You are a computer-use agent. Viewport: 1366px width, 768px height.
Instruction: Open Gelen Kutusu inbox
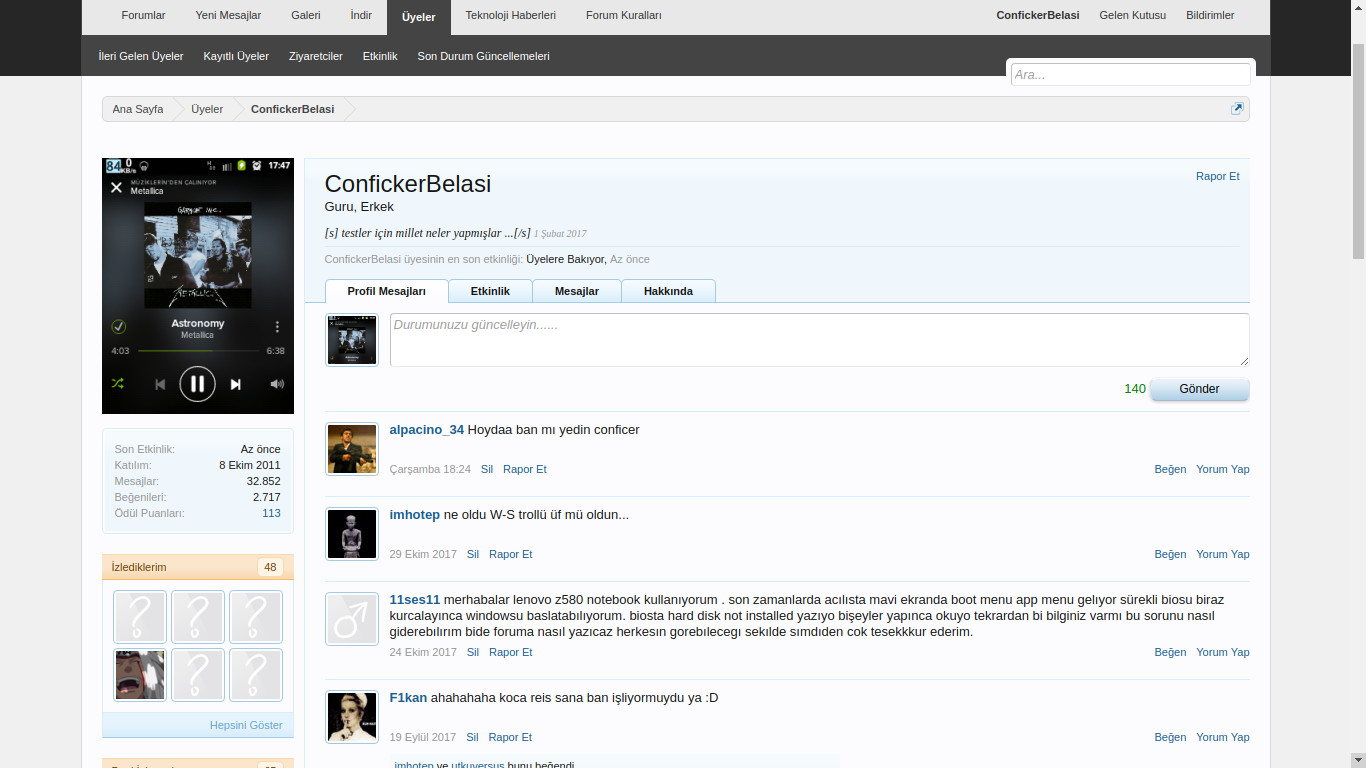pyautogui.click(x=1133, y=16)
